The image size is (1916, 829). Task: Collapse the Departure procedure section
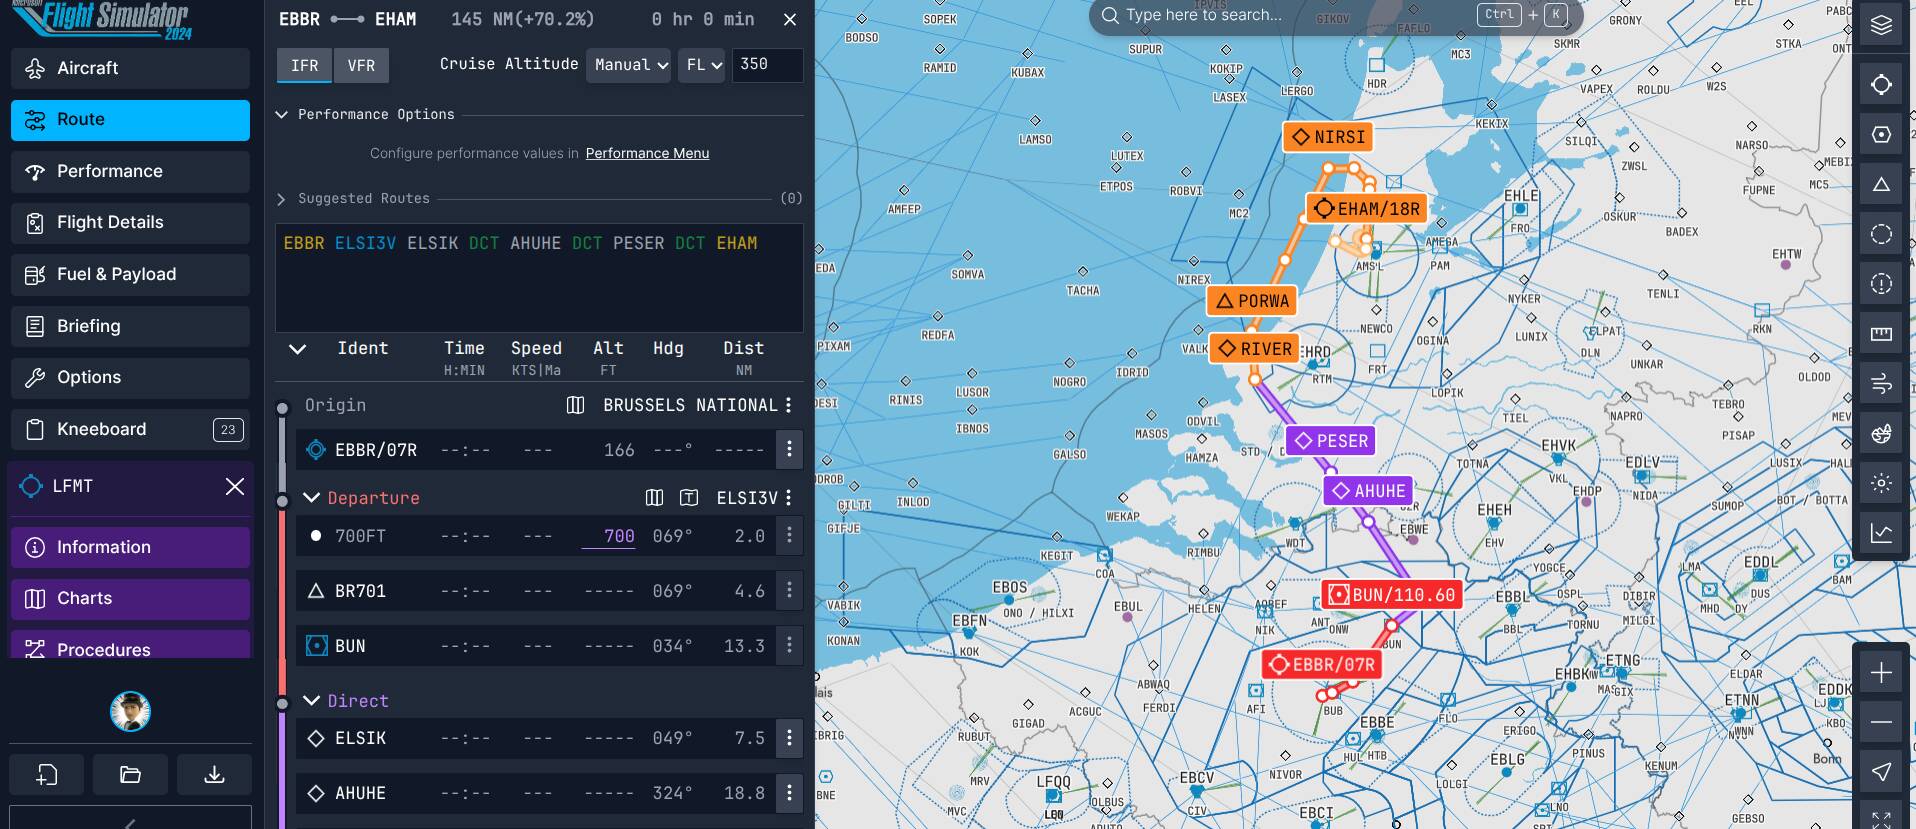tap(311, 498)
